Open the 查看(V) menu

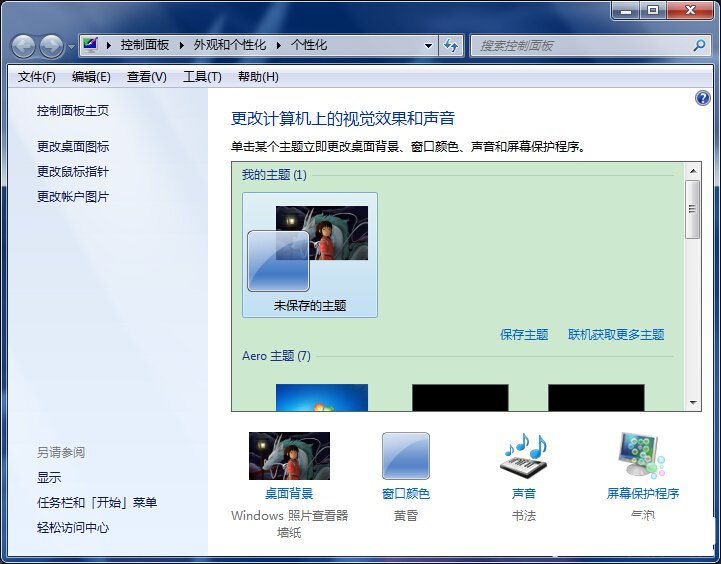(147, 77)
